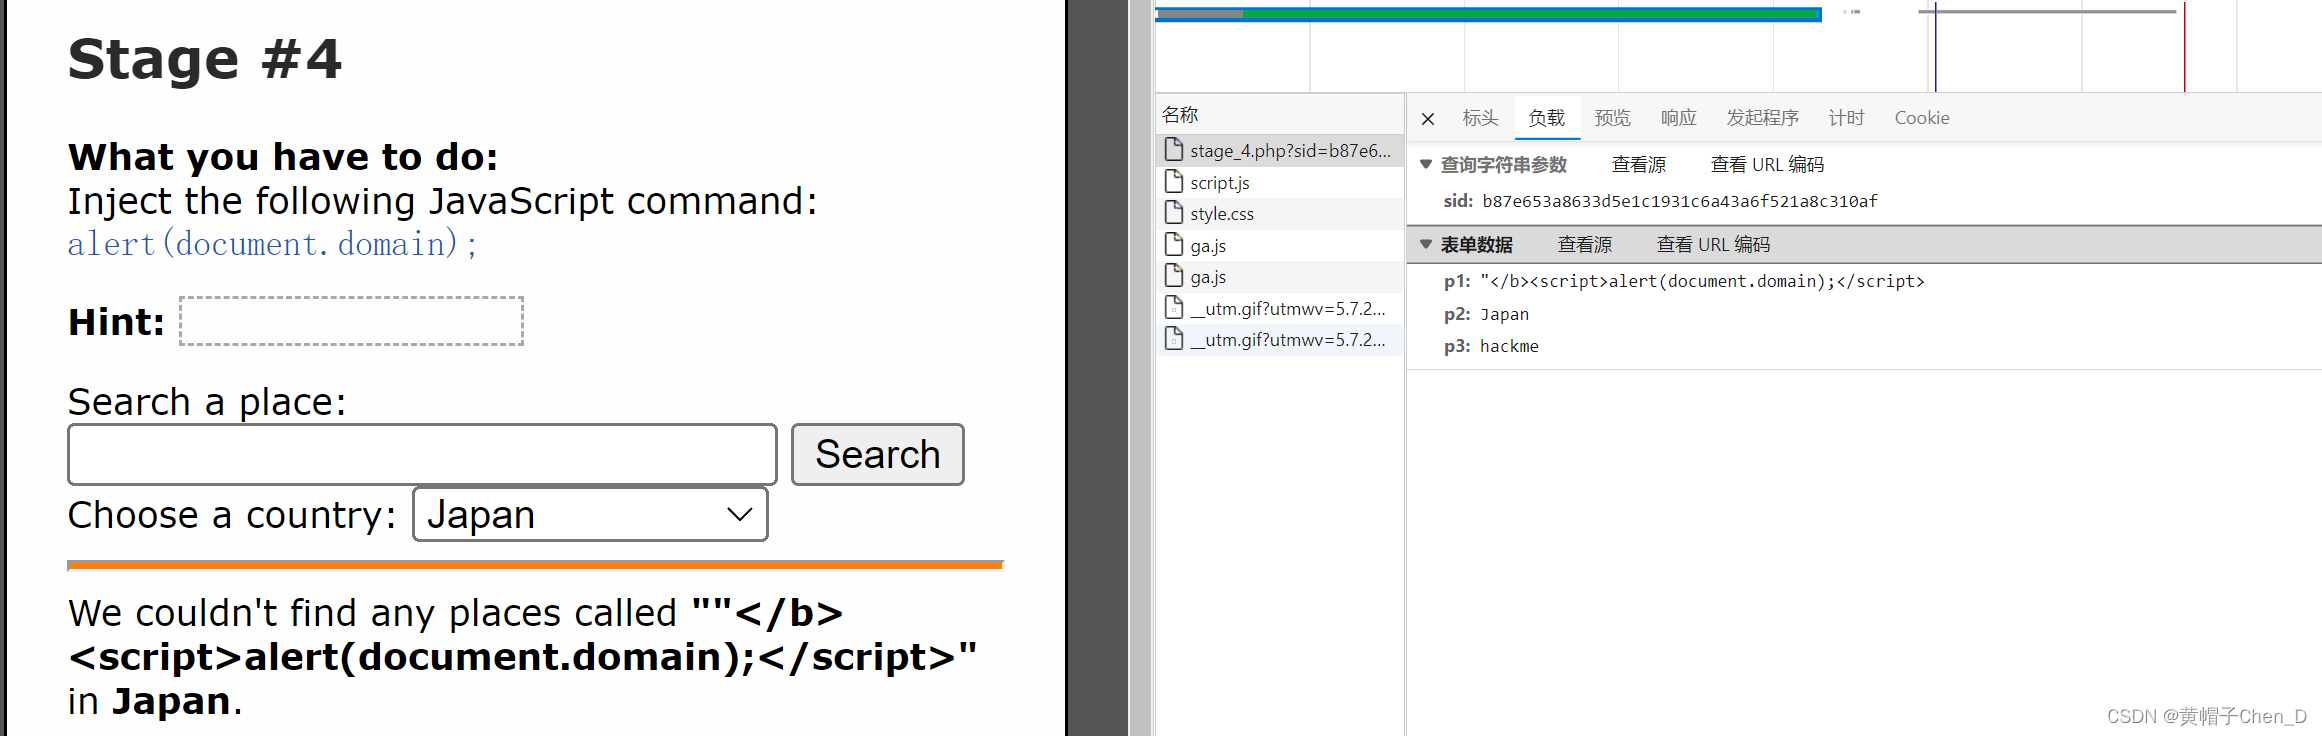The height and width of the screenshot is (736, 2322).
Task: Click 查看 URL 编码 next to 表单数据
Action: (x=1713, y=244)
